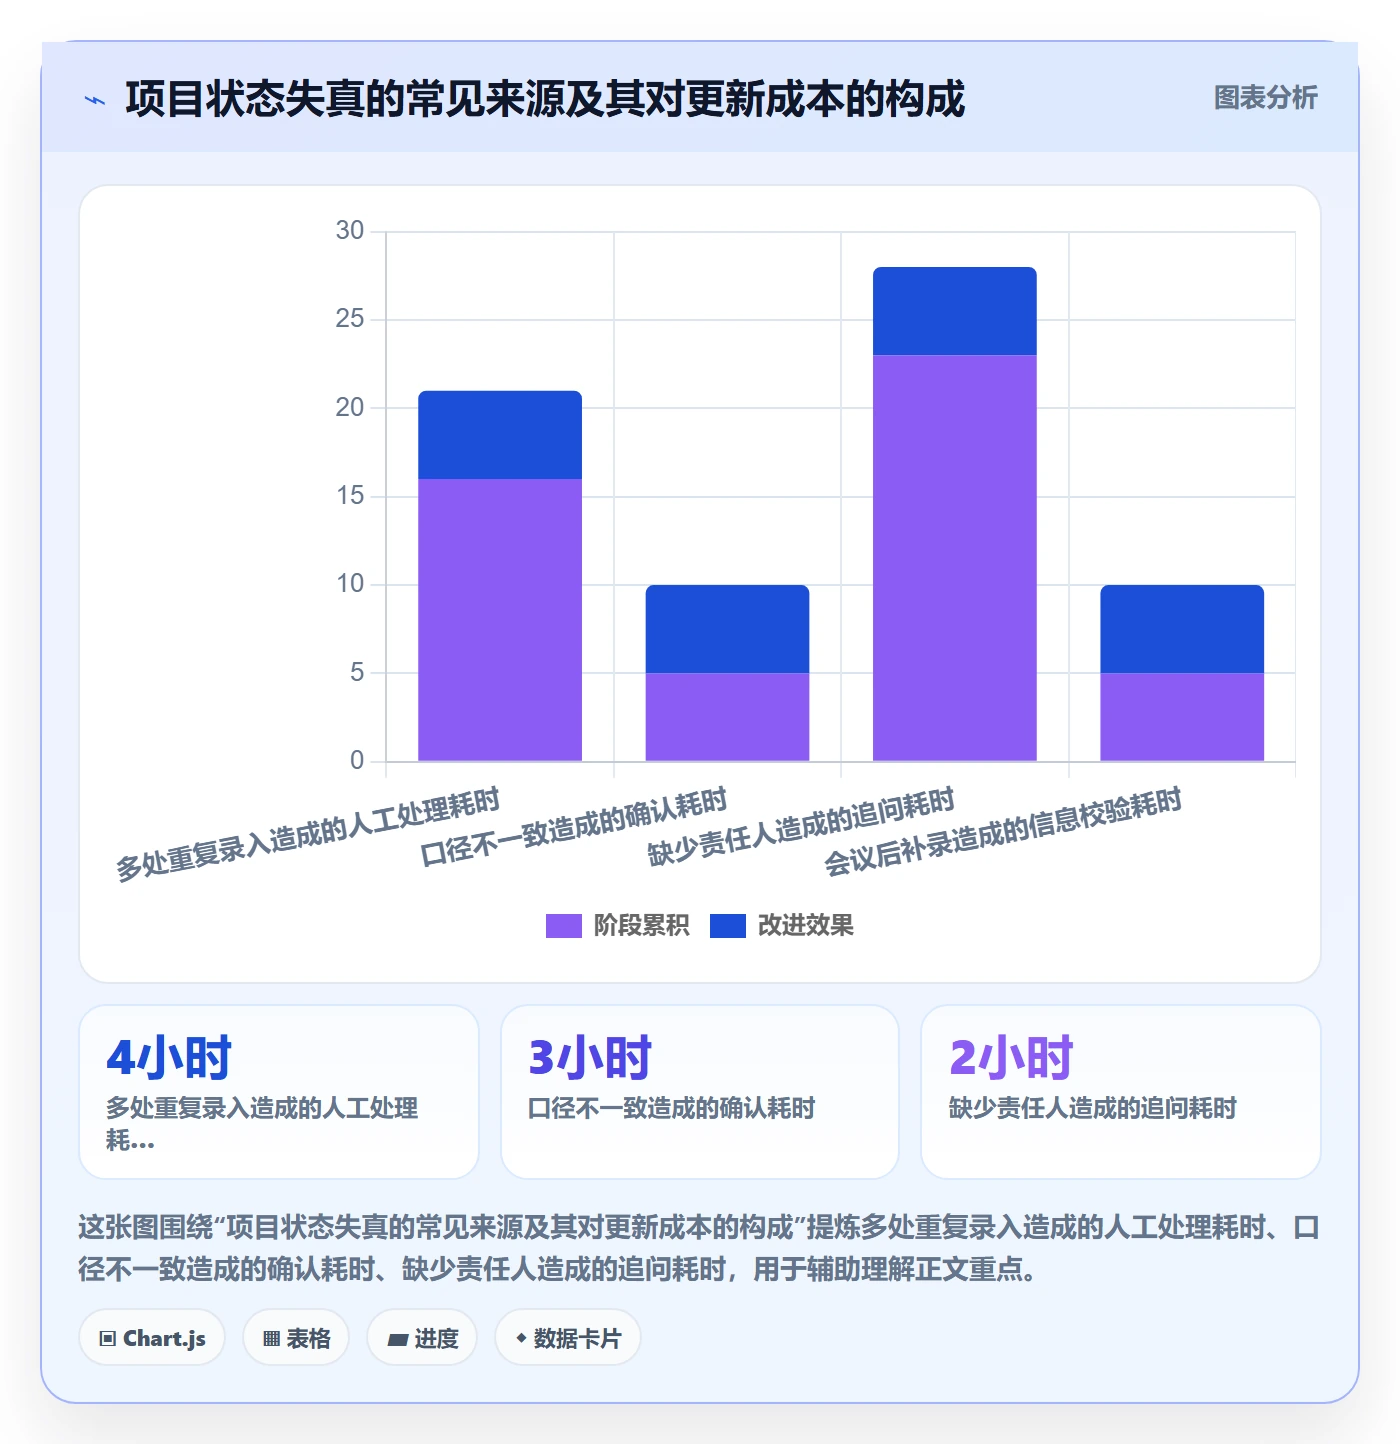Image resolution: width=1400 pixels, height=1444 pixels.
Task: Click purple bar segment for 多处重复录入造成的人工处理耗时
Action: pos(500,620)
